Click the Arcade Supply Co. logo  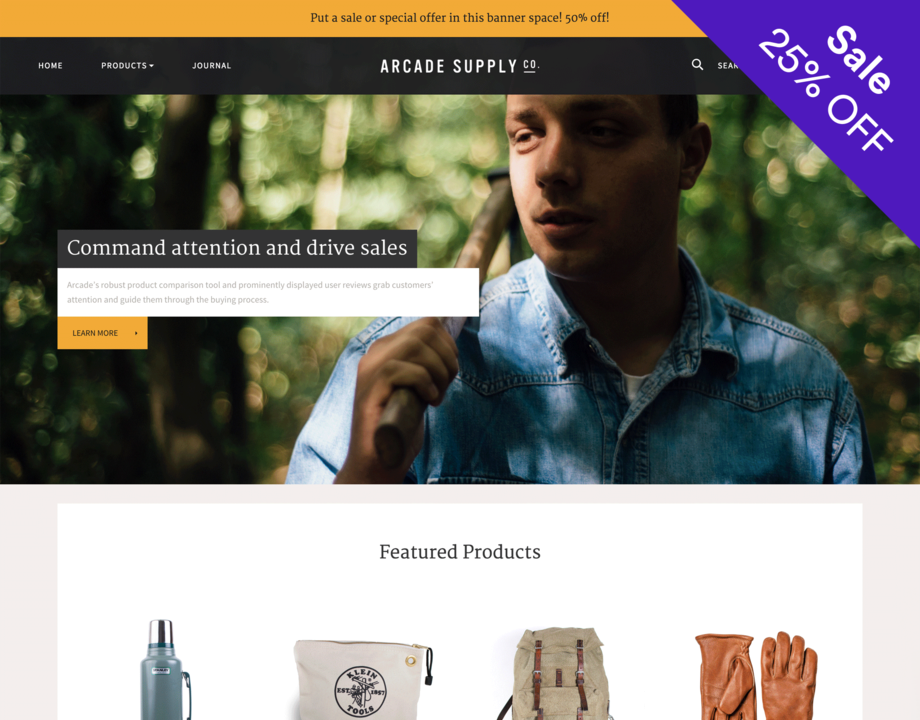[460, 66]
